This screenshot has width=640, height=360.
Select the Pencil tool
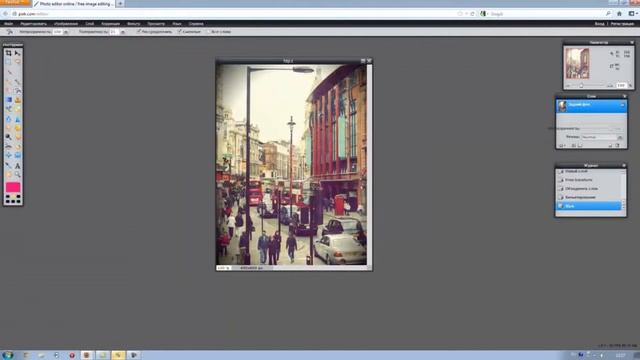coord(9,82)
